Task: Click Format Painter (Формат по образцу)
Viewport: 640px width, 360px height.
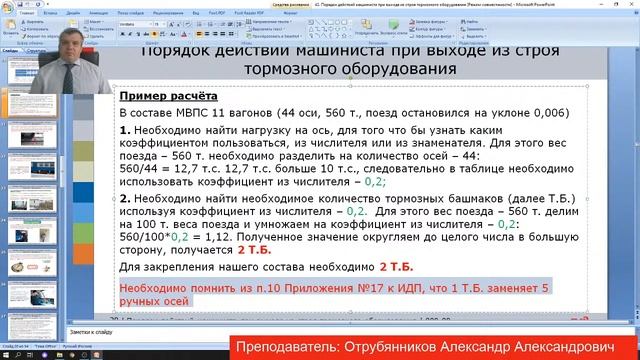Action: (x=39, y=36)
